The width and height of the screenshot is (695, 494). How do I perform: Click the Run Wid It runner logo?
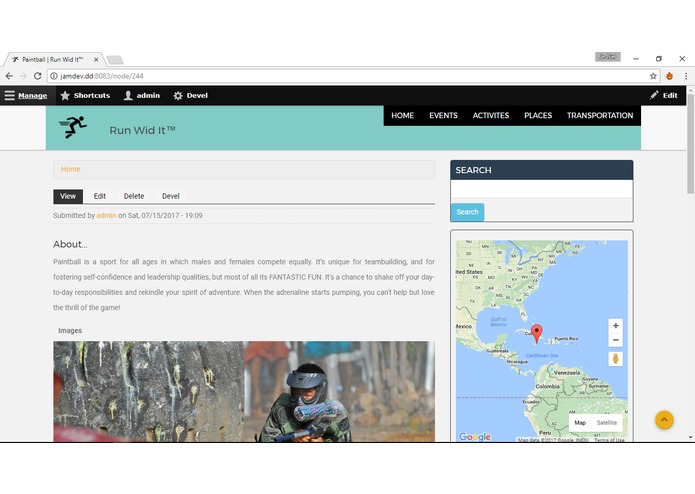tap(72, 128)
